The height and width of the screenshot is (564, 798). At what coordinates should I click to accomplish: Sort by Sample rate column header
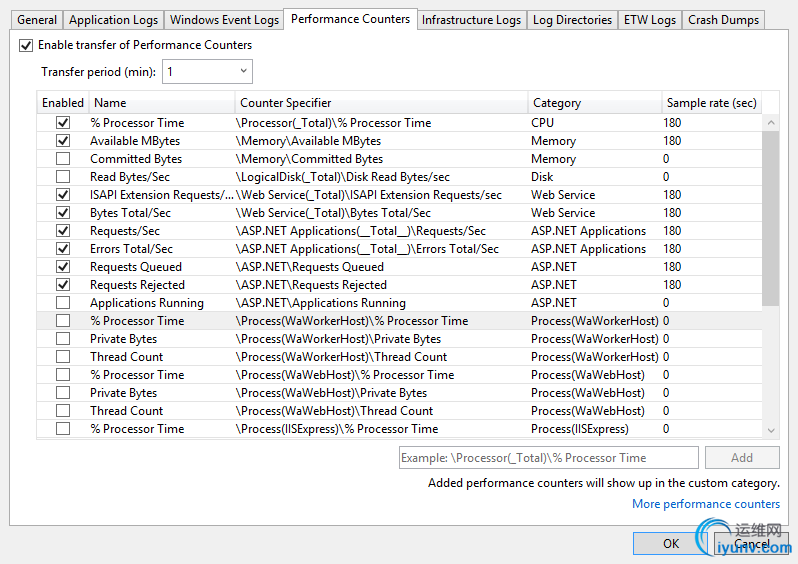[x=711, y=102]
